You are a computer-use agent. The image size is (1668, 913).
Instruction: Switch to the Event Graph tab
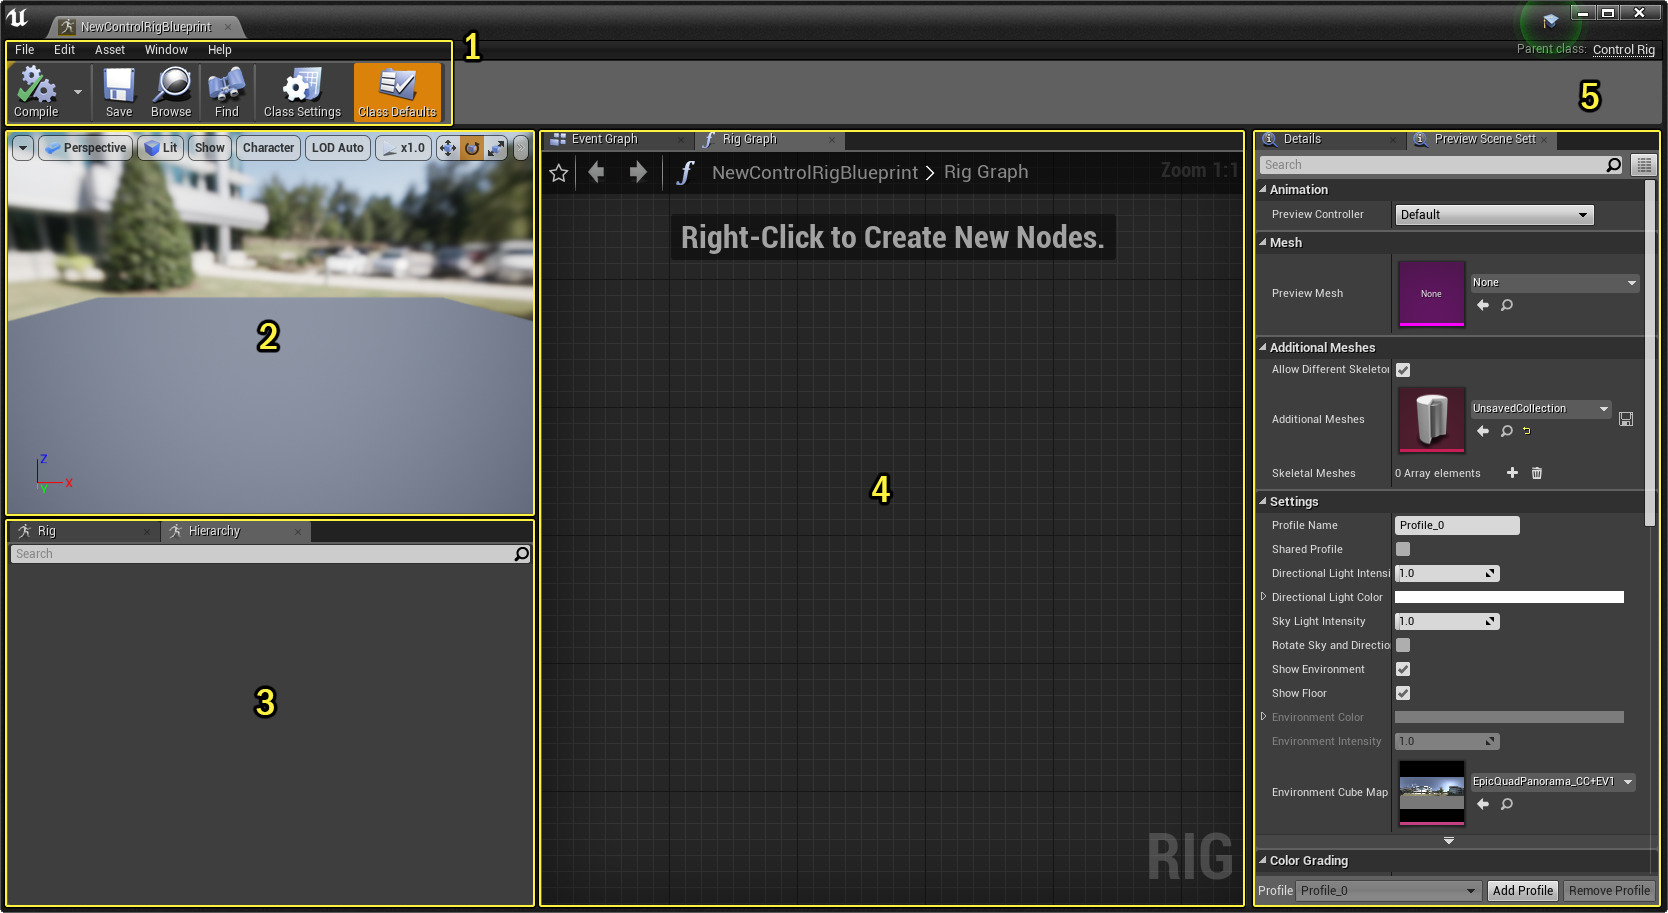coord(606,139)
